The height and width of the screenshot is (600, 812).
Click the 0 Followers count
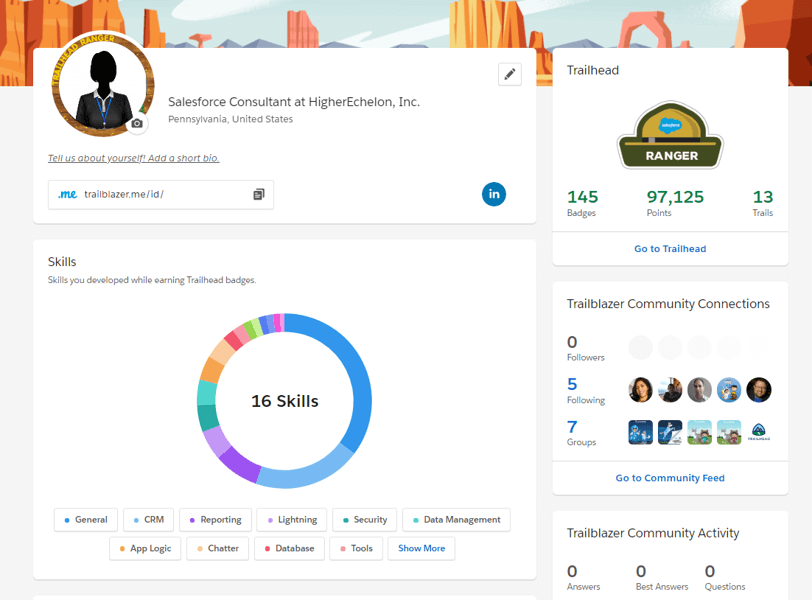pos(572,342)
